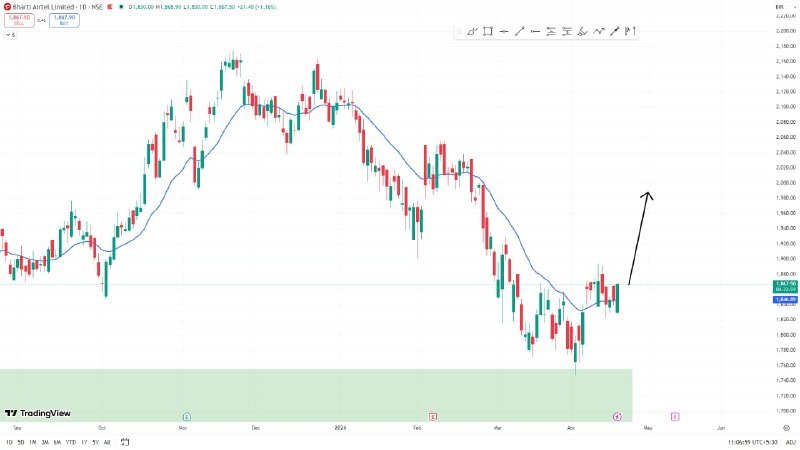The height and width of the screenshot is (450, 800).
Task: Select the brush/path drawing tool in favorites toolbar
Action: pos(472,32)
